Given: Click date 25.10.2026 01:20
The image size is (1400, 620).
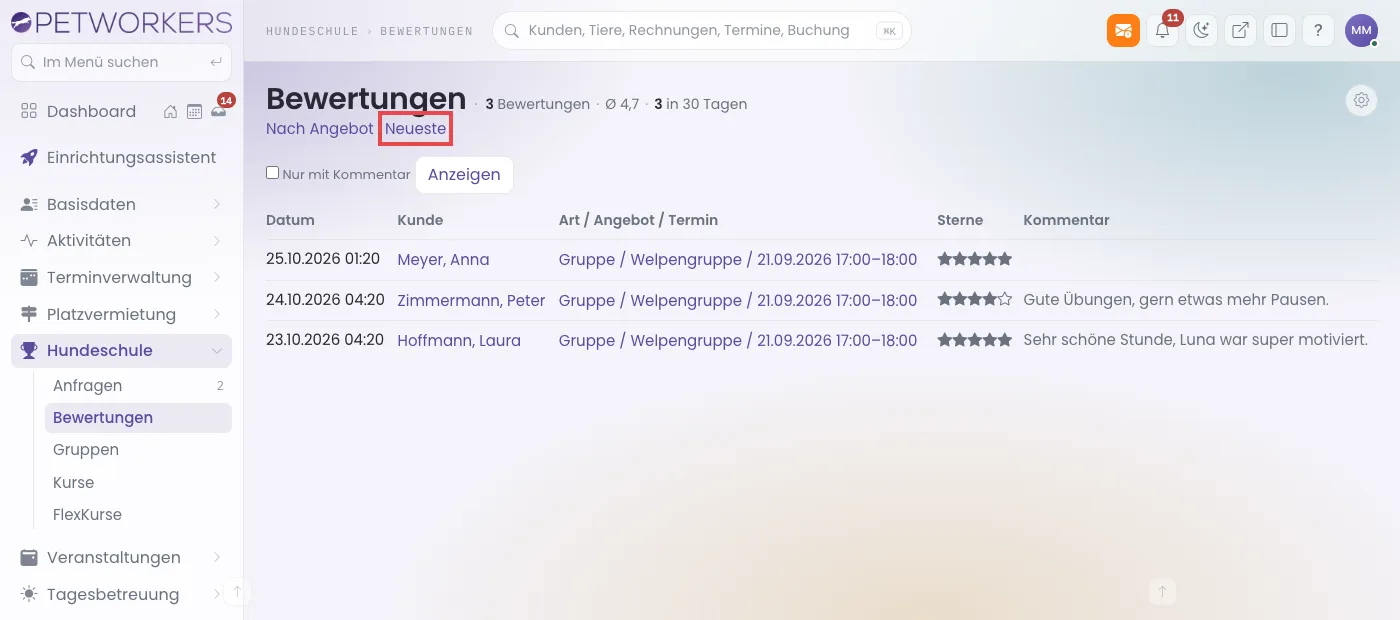Looking at the screenshot, I should [323, 259].
